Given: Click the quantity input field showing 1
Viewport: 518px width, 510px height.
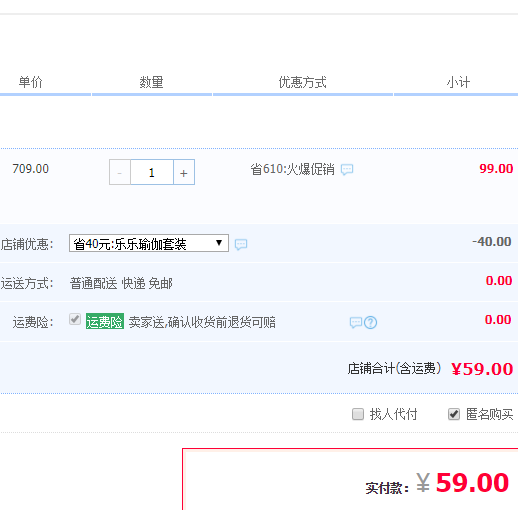Looking at the screenshot, I should pos(152,172).
